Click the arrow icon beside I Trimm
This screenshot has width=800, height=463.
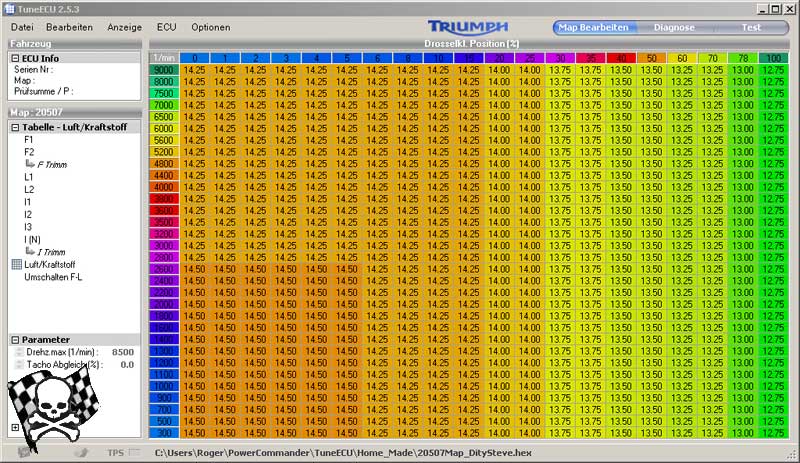[30, 251]
